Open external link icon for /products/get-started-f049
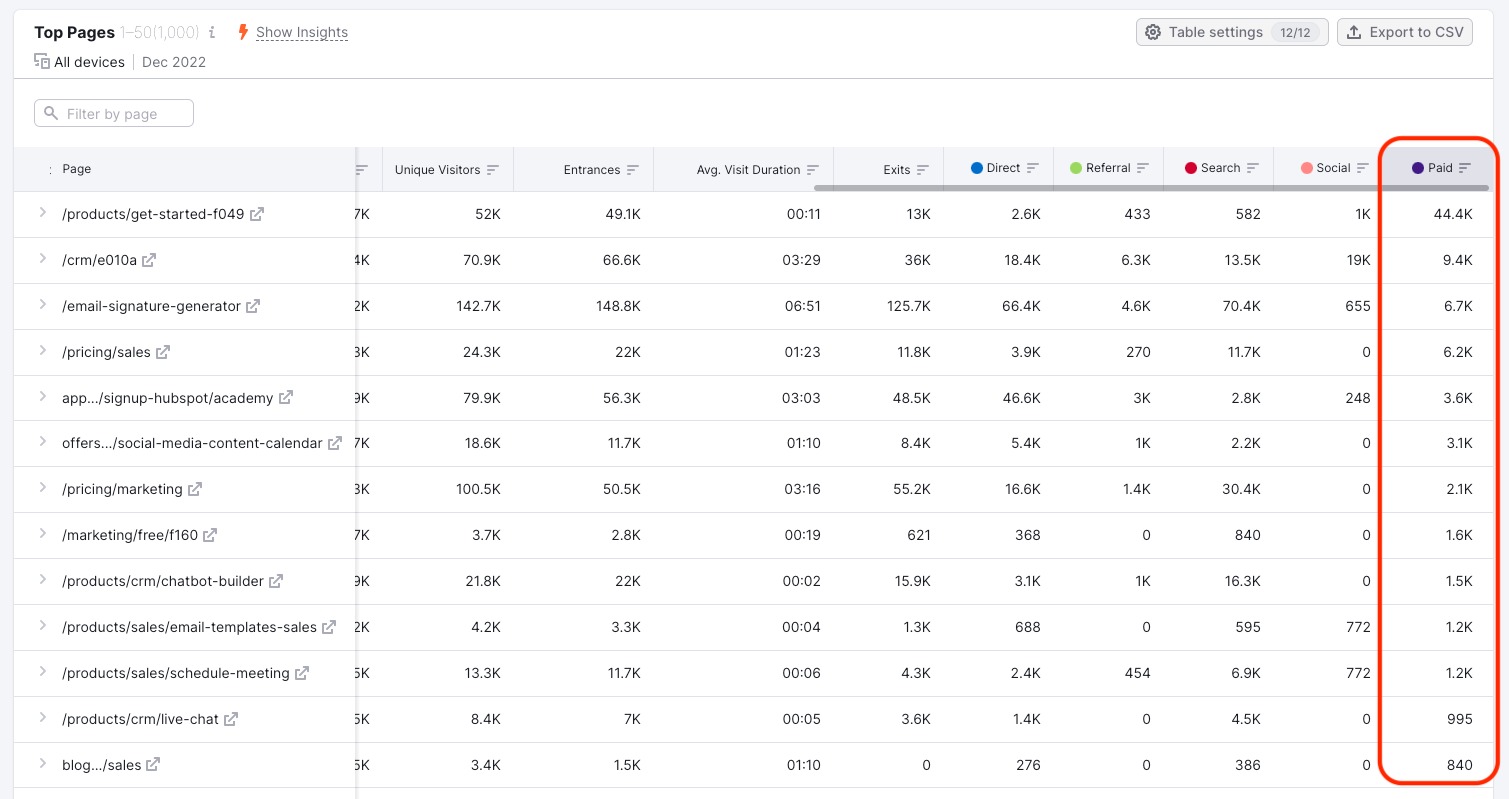 [x=257, y=214]
